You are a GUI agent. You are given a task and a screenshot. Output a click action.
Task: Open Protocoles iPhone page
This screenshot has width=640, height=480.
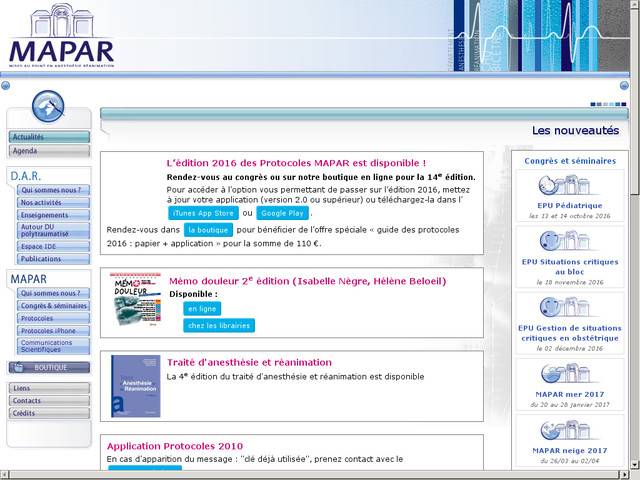click(53, 331)
